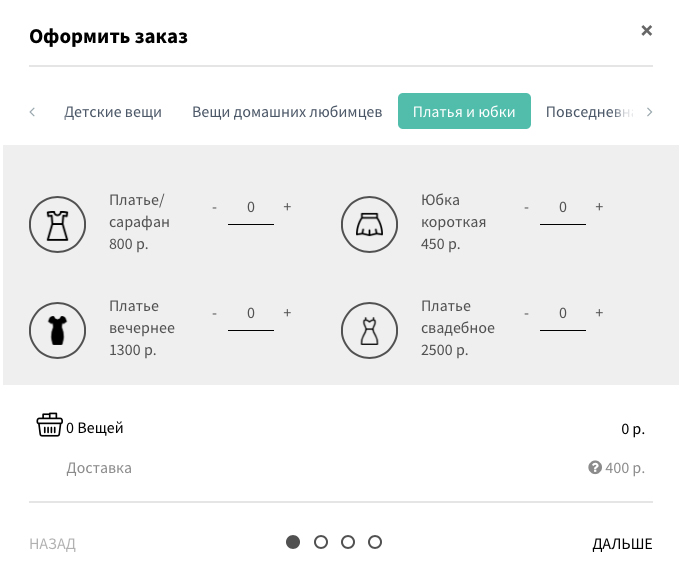Screen dimensions: 682x576
Task: Select the fourth step pagination dot
Action: click(x=375, y=542)
